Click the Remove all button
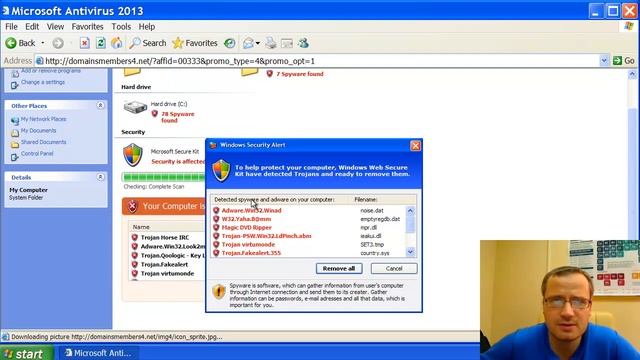The width and height of the screenshot is (640, 360). 339,269
